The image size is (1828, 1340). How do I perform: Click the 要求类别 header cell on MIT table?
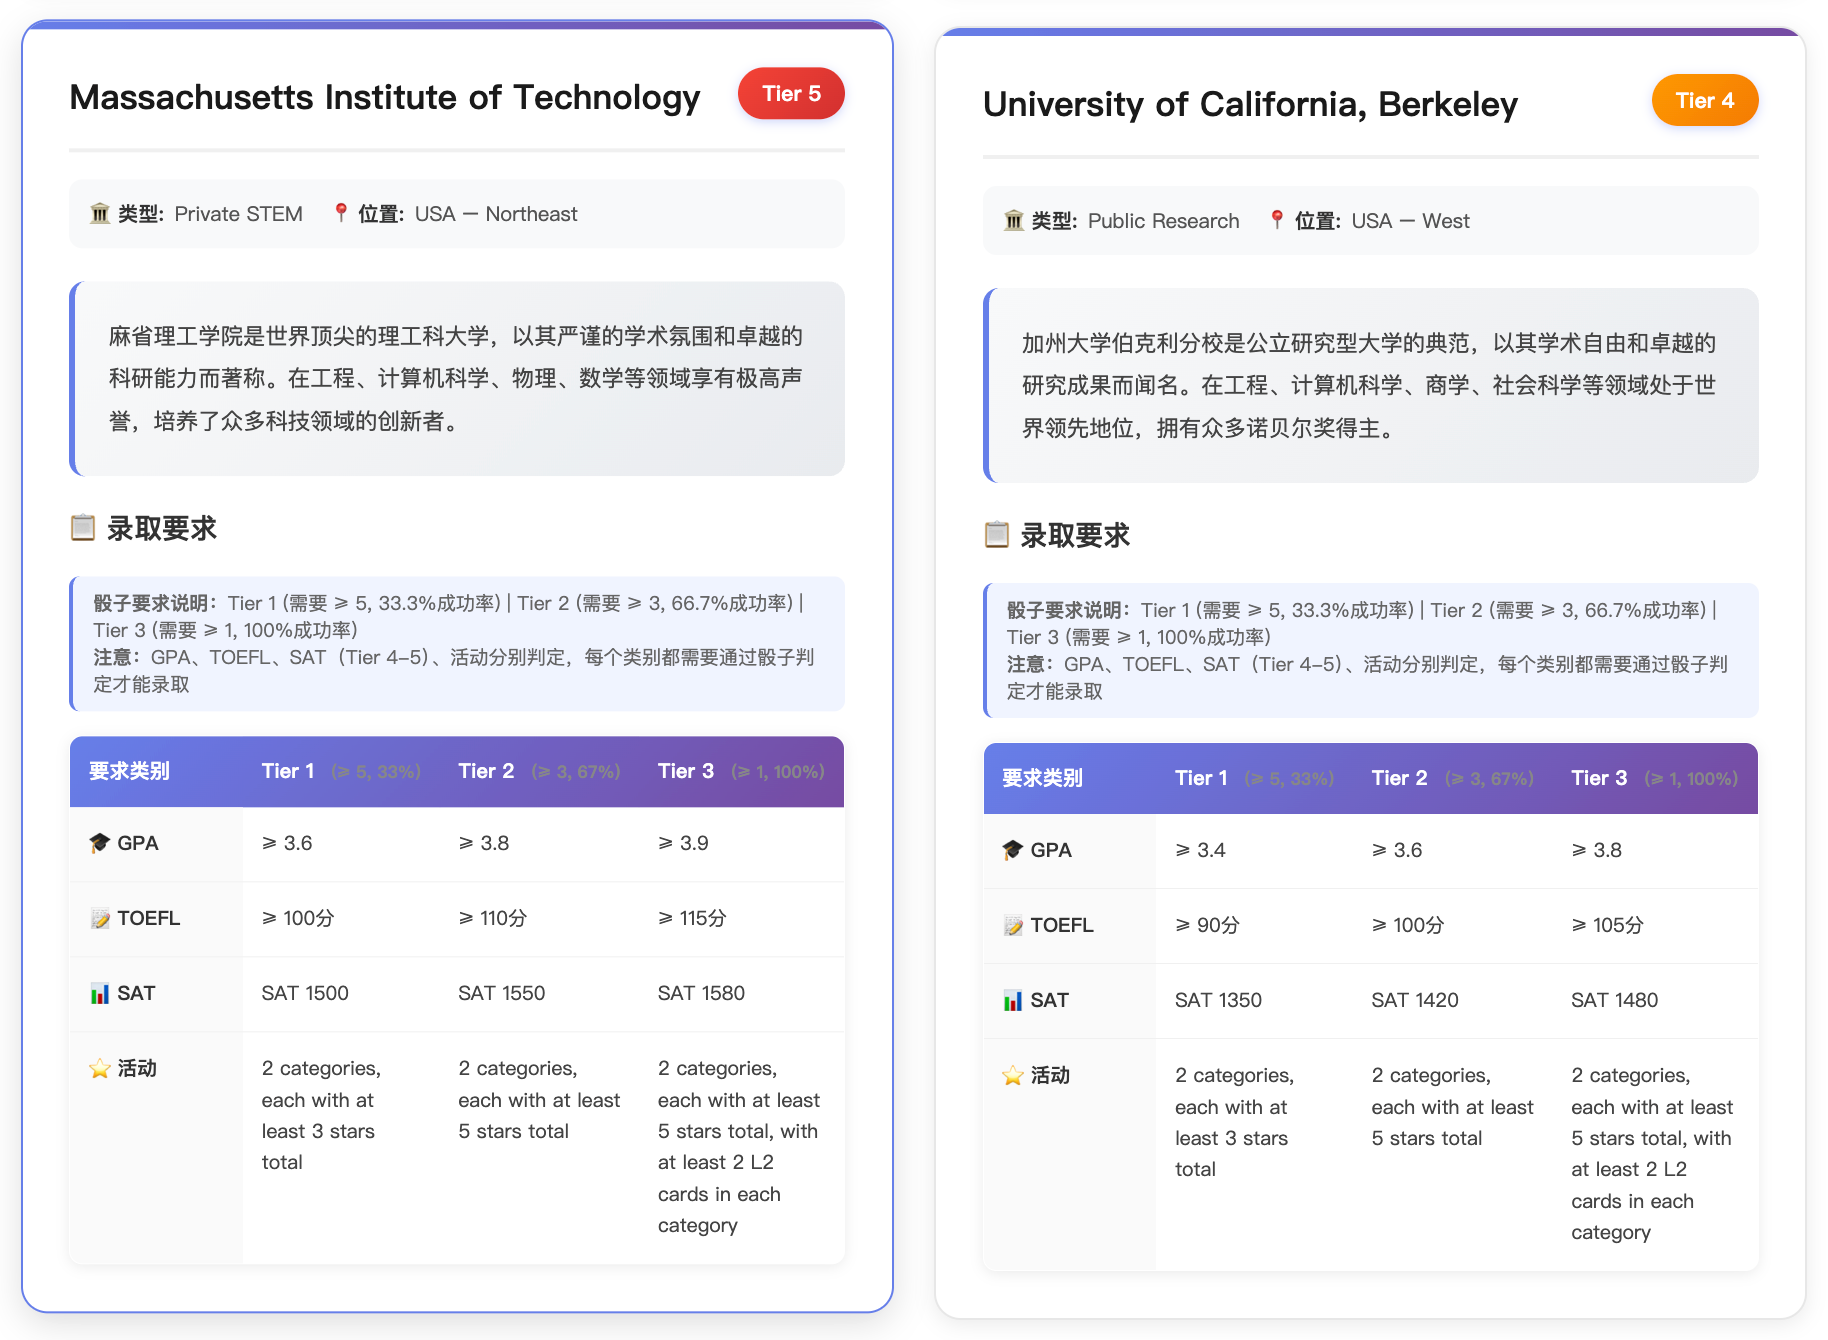click(127, 771)
